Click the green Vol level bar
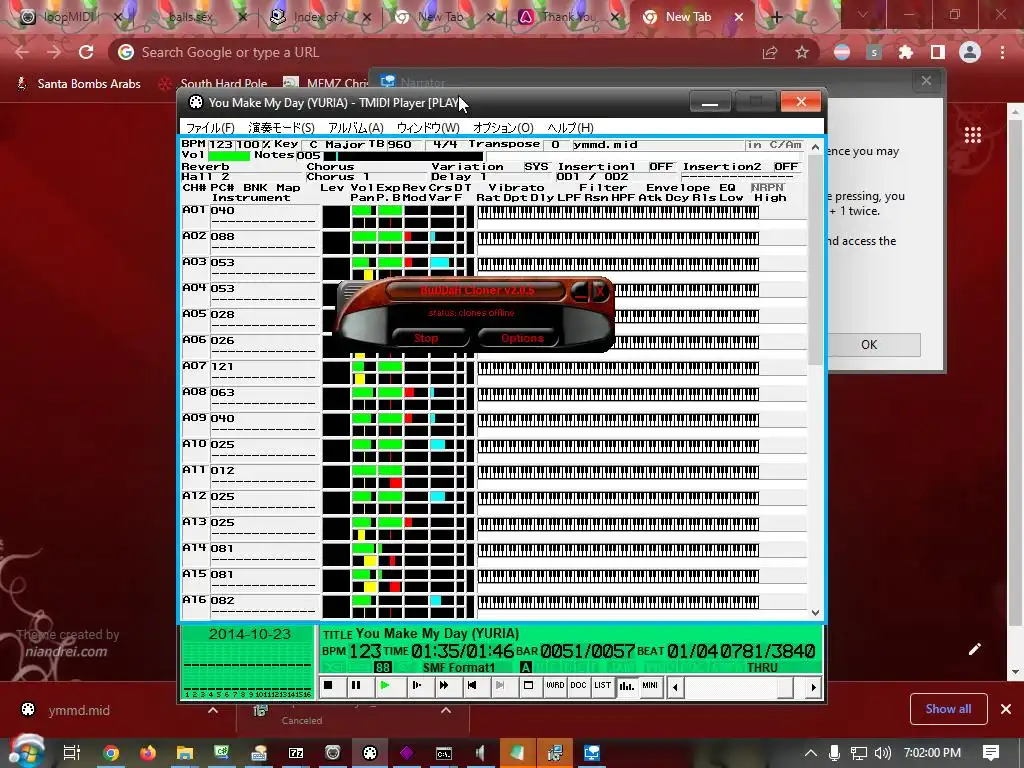 (x=229, y=155)
